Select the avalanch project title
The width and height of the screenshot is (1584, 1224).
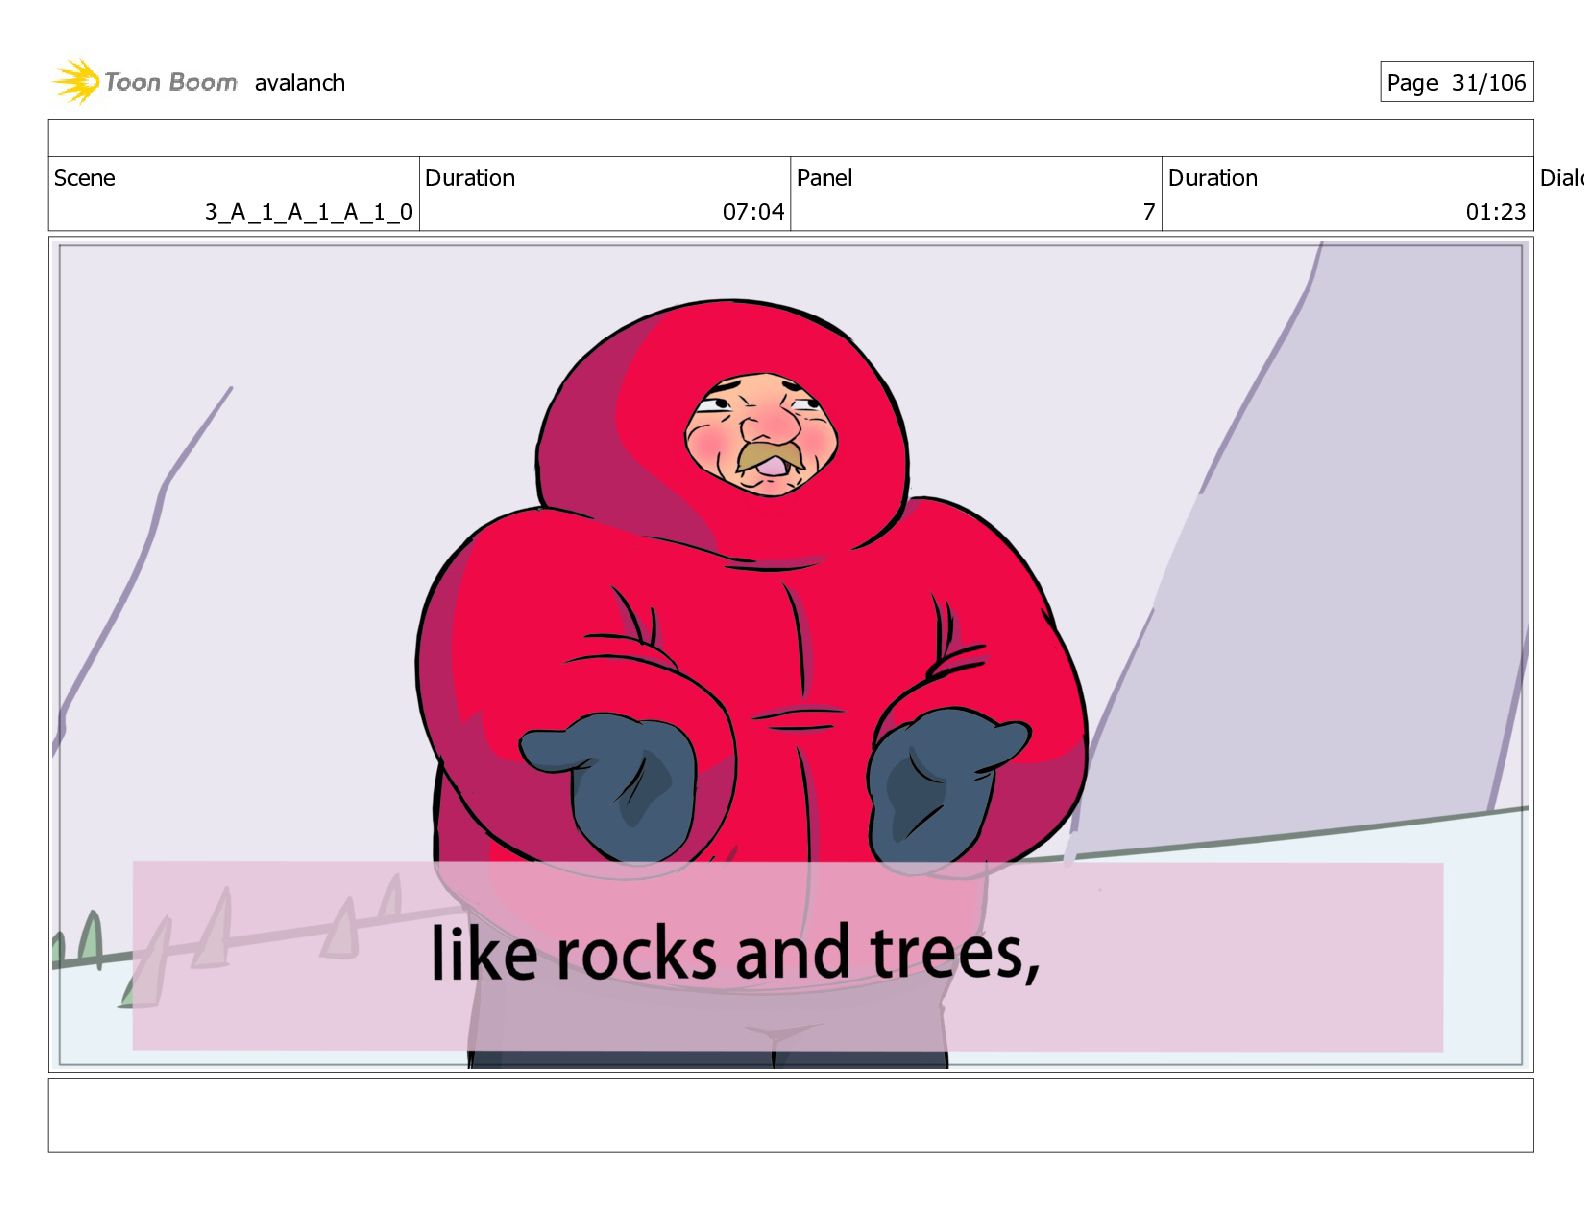click(300, 83)
